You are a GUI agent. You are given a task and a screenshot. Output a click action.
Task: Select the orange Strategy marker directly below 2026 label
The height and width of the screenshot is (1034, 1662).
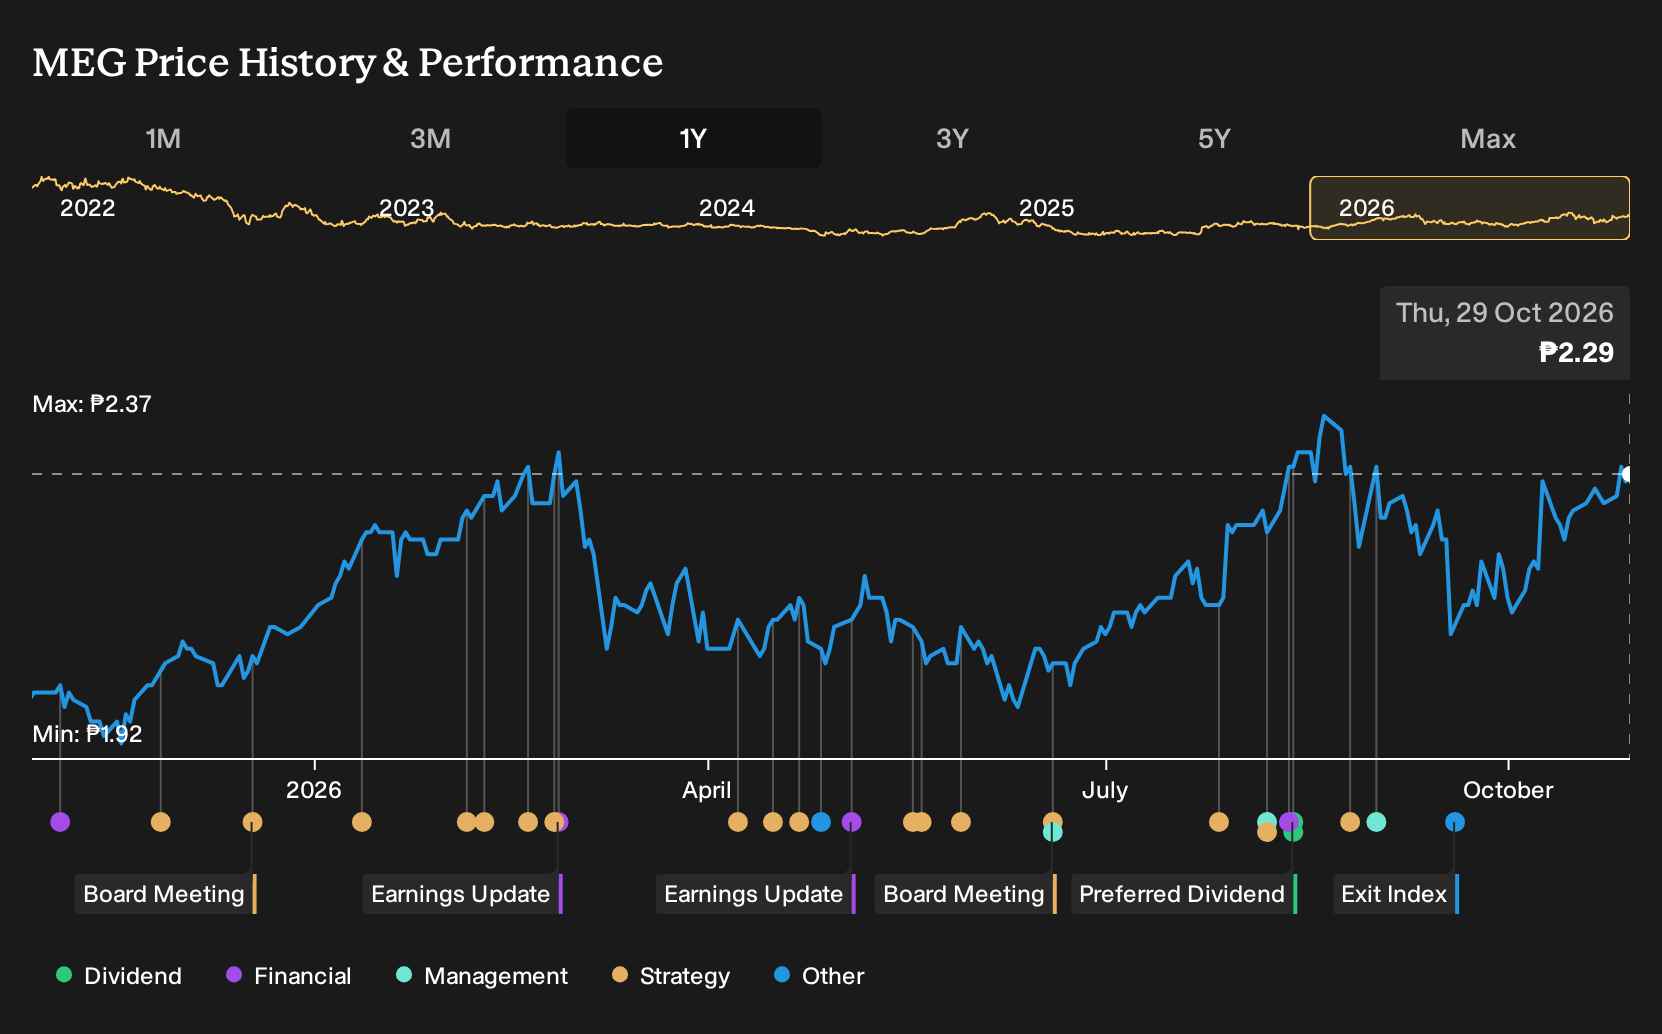(x=362, y=822)
